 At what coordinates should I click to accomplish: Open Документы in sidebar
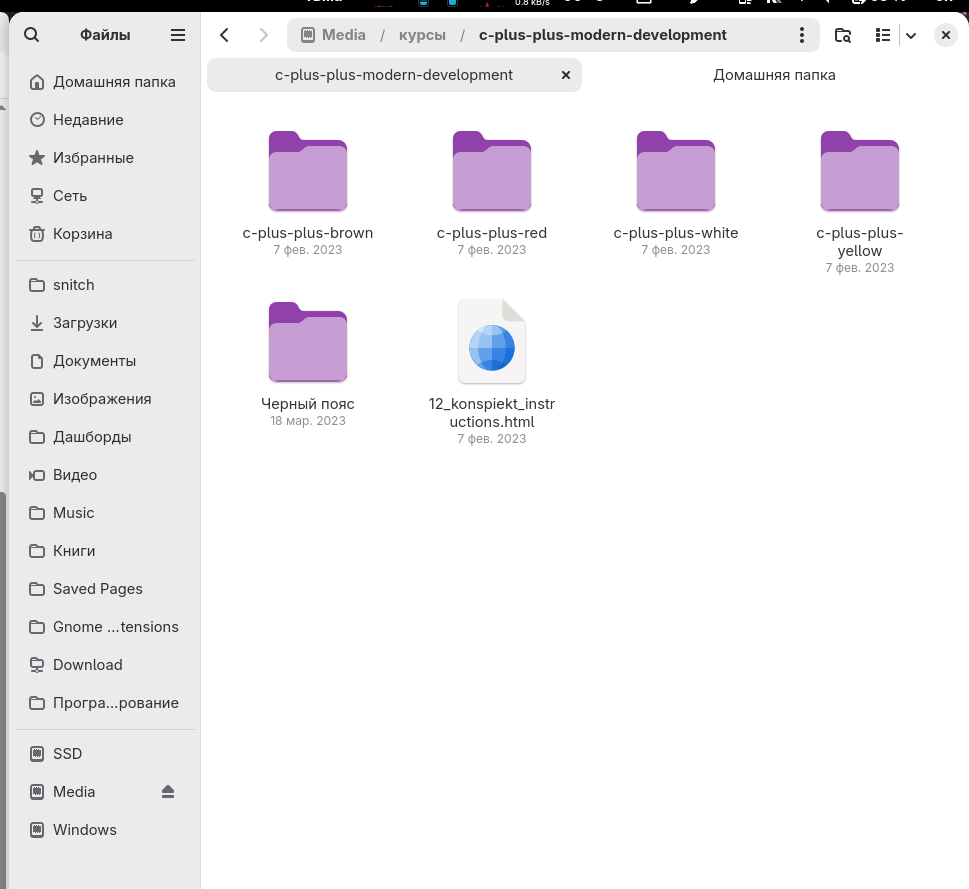tap(105, 361)
